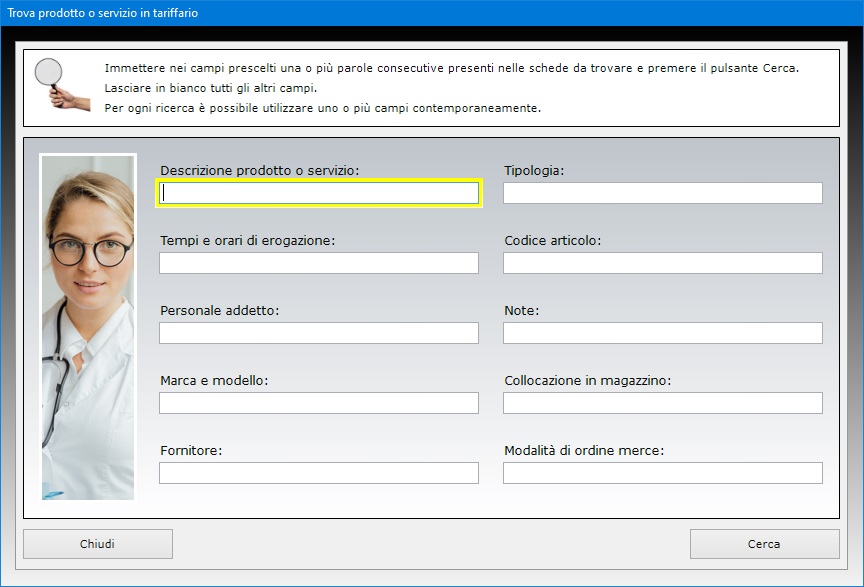Click the Fornitore input box

coord(319,473)
